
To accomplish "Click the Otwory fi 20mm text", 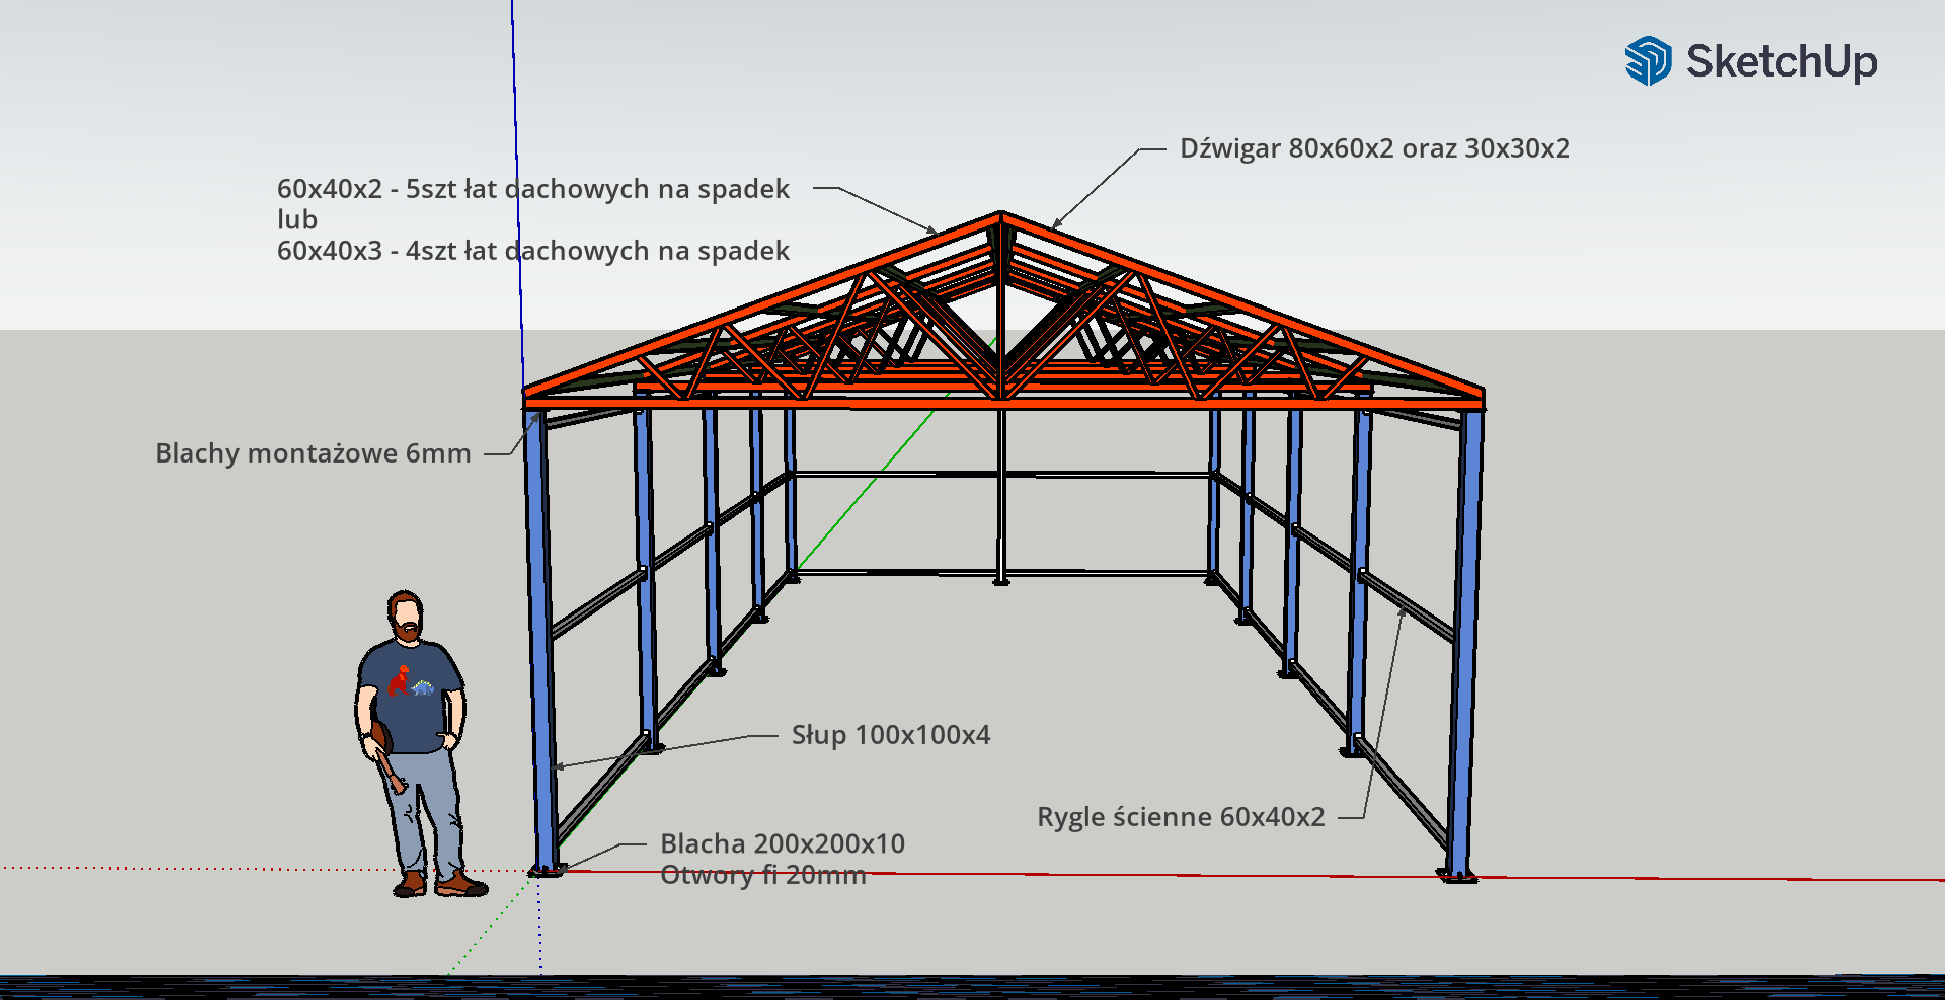I will pyautogui.click(x=763, y=875).
